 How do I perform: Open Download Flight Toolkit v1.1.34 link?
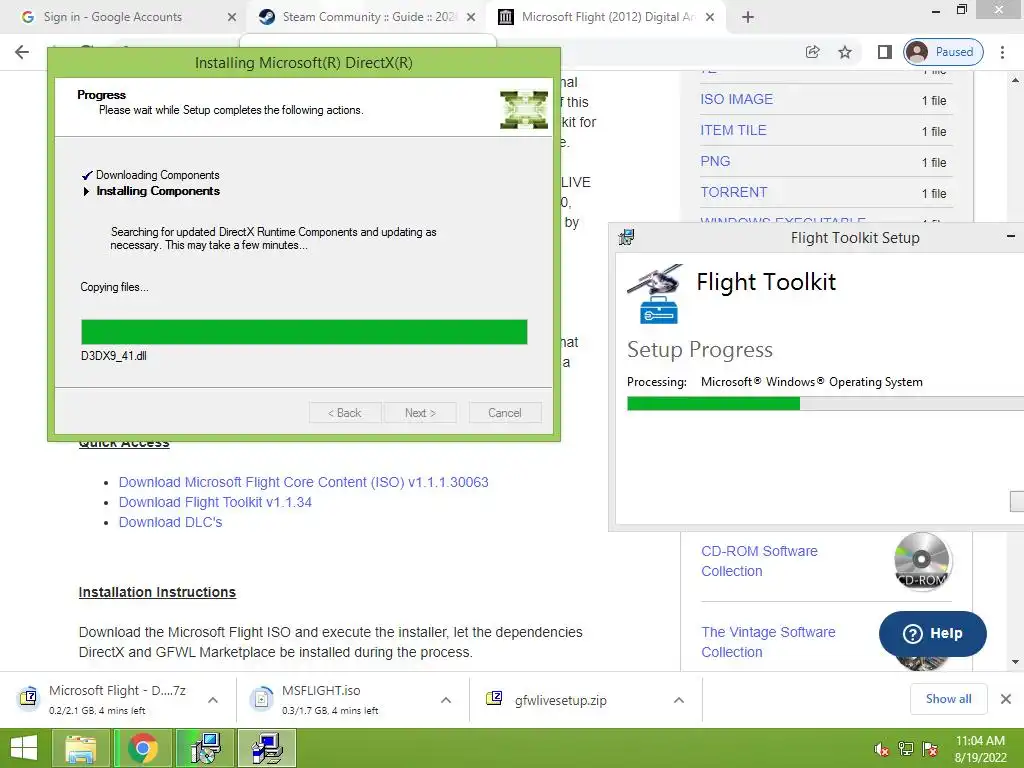pos(216,502)
